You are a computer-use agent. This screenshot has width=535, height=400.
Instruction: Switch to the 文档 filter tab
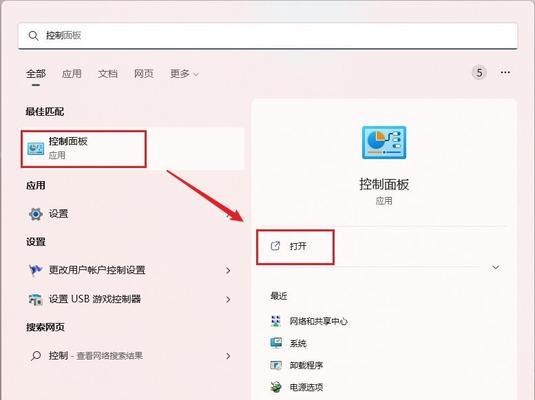108,73
